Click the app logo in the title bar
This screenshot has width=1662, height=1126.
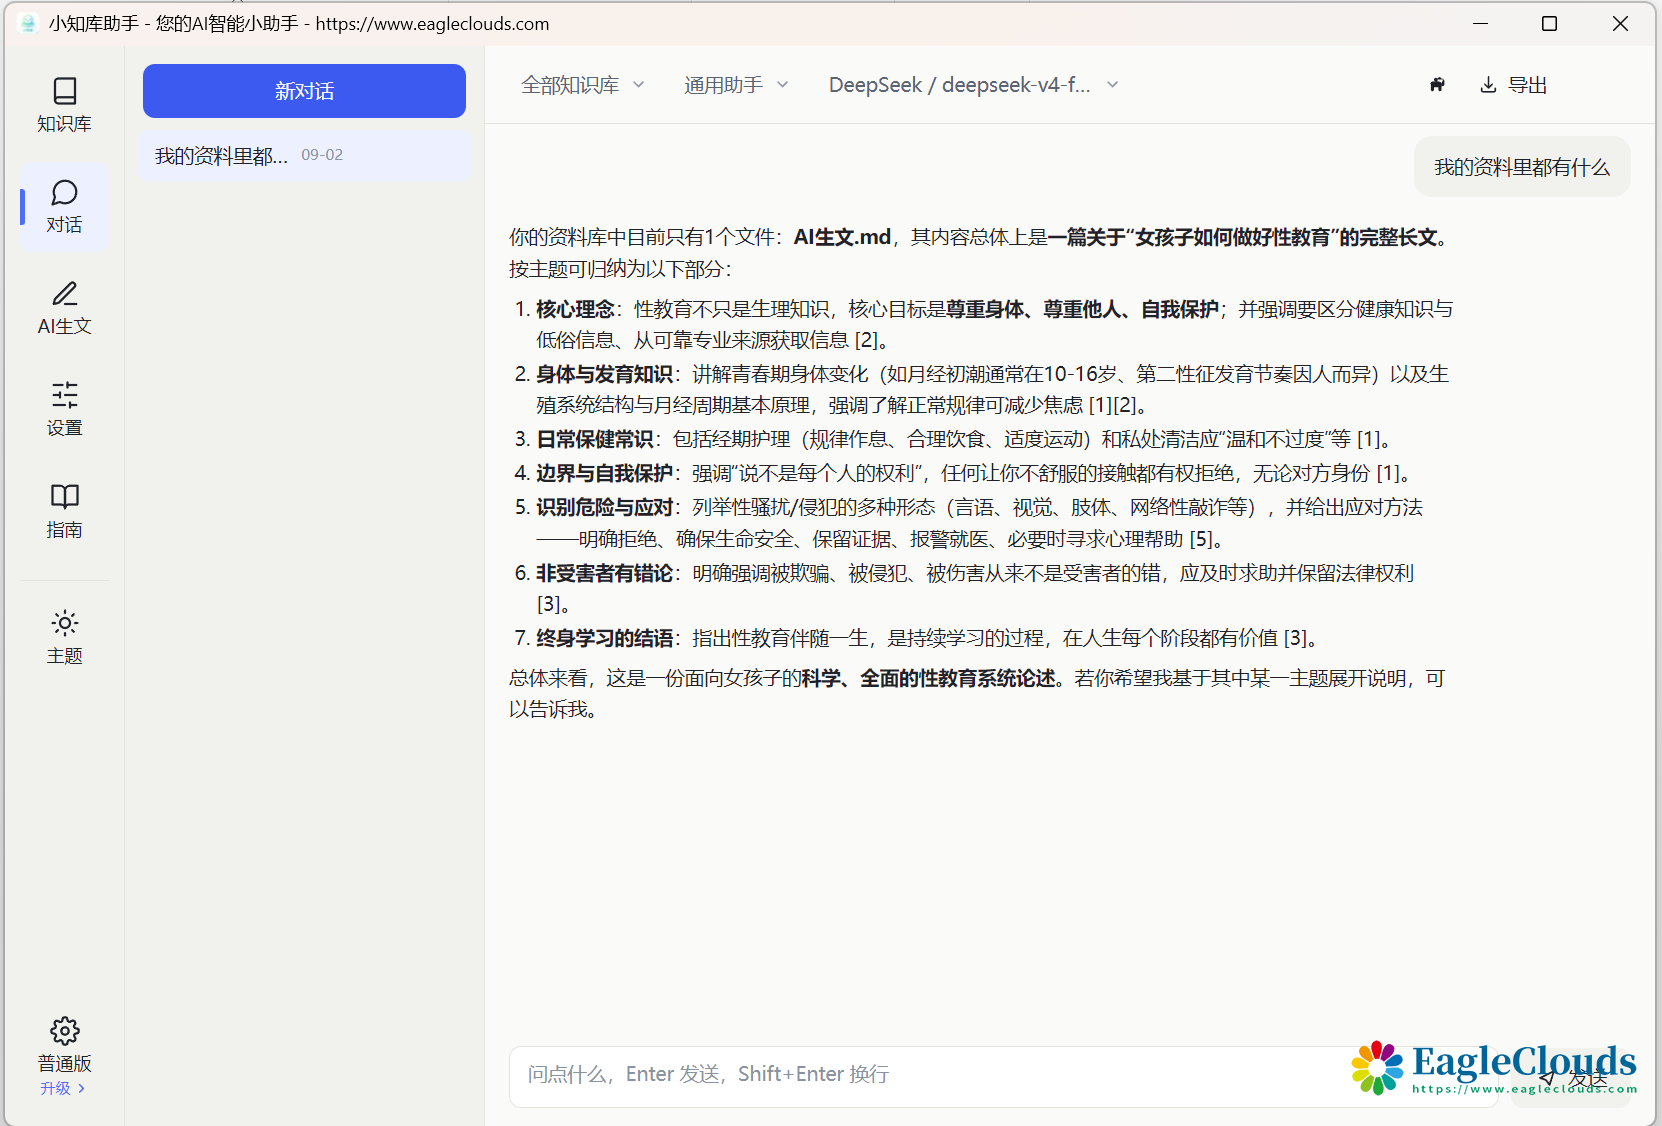coord(27,23)
